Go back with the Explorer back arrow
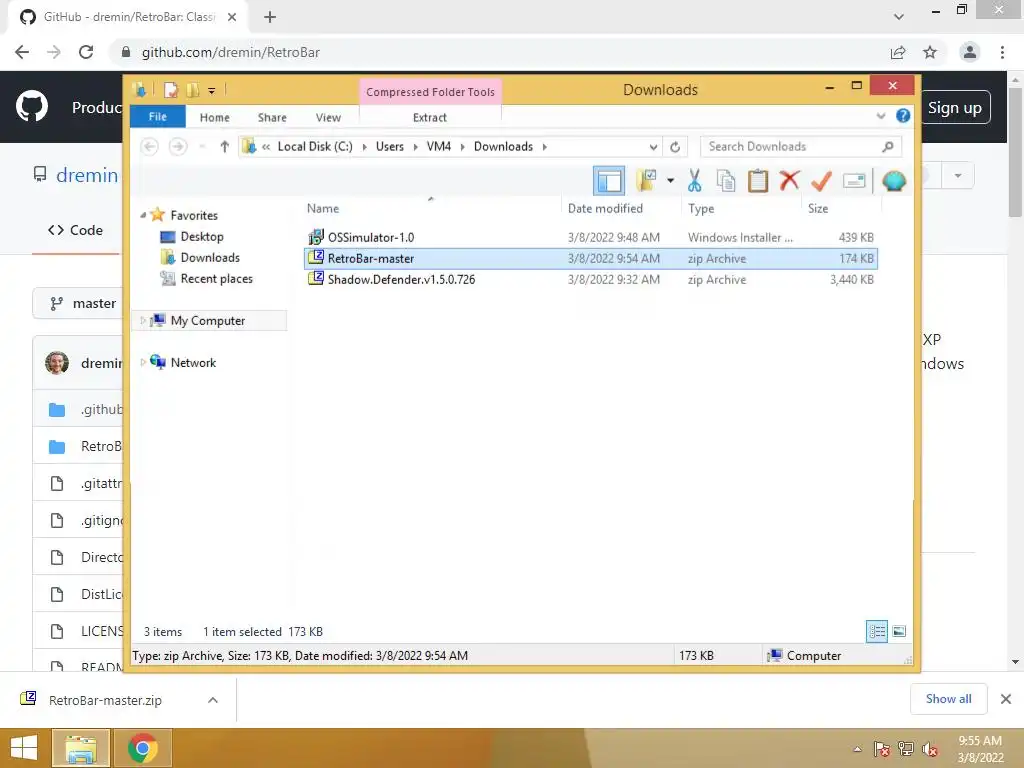Screen dimensions: 1024x768 click(150, 147)
